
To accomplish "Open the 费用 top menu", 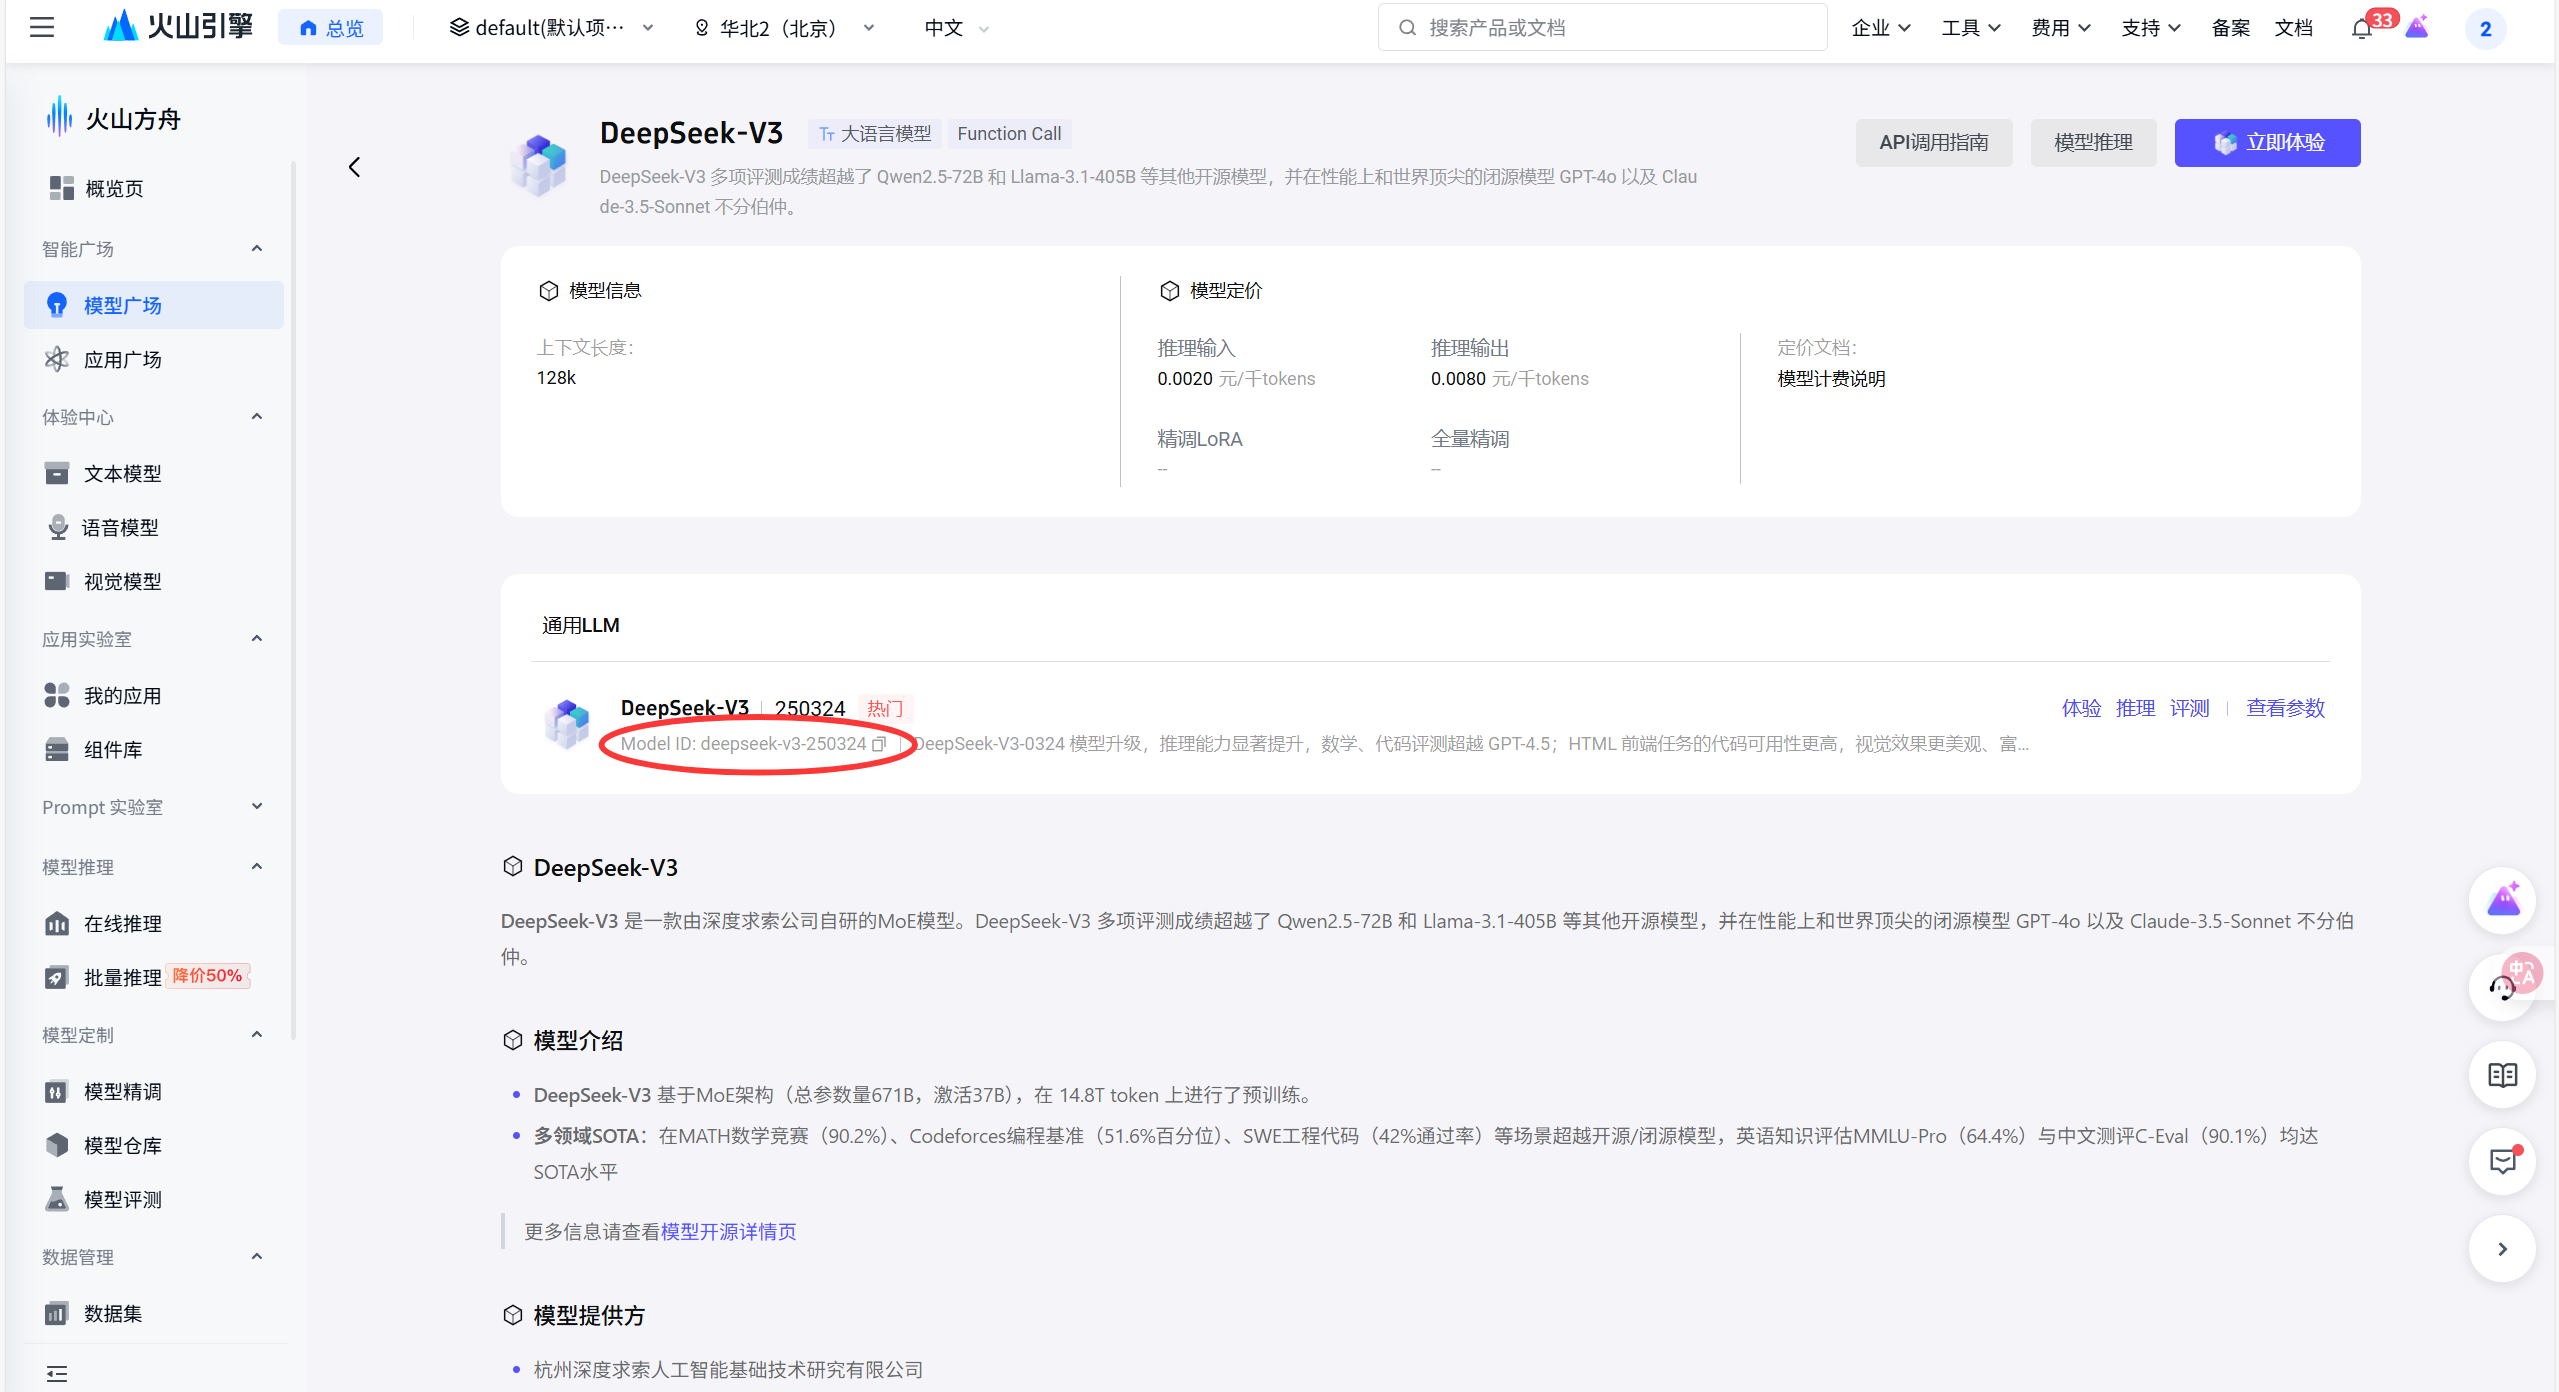I will (x=2060, y=28).
